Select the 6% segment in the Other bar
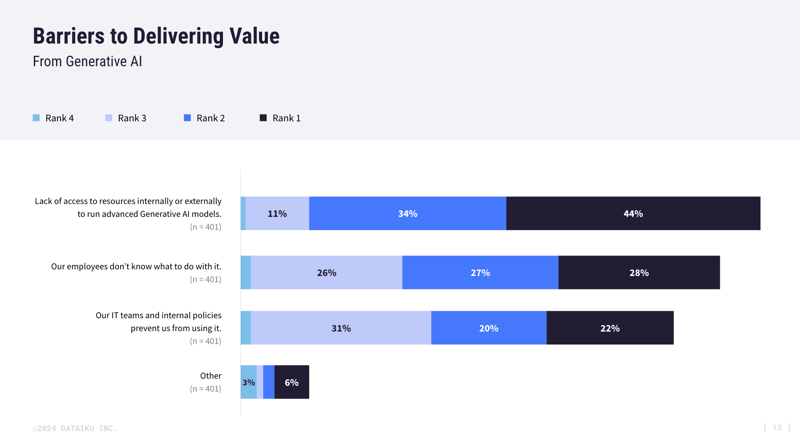 [x=292, y=382]
